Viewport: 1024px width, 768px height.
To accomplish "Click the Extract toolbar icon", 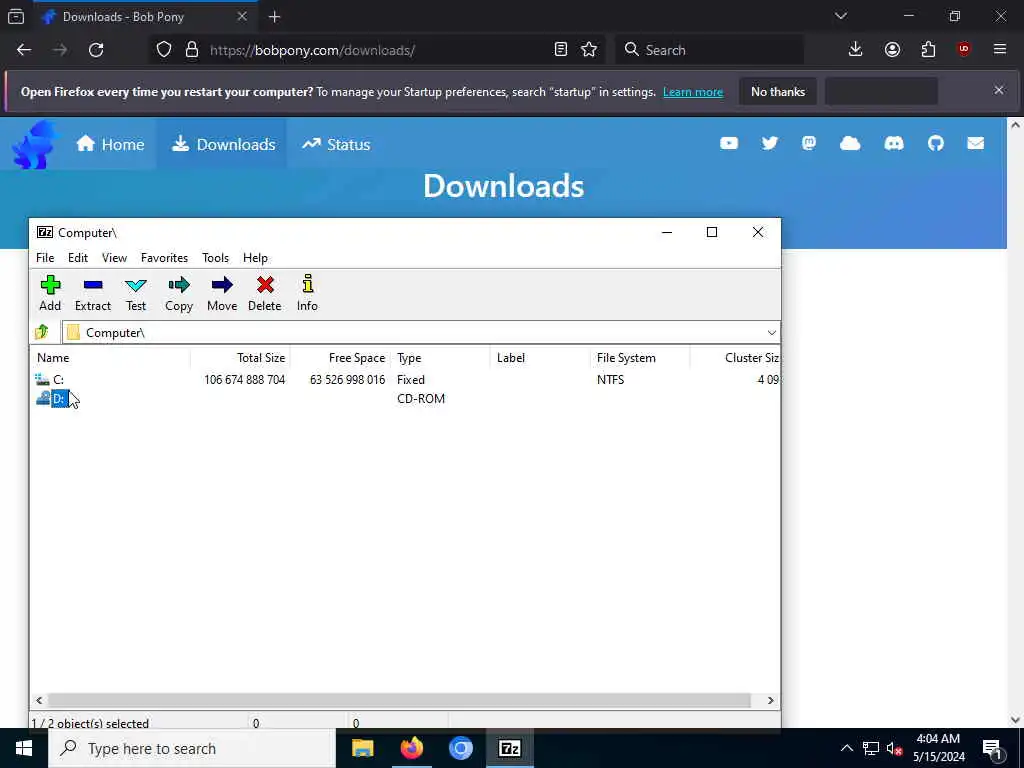I will 93,293.
